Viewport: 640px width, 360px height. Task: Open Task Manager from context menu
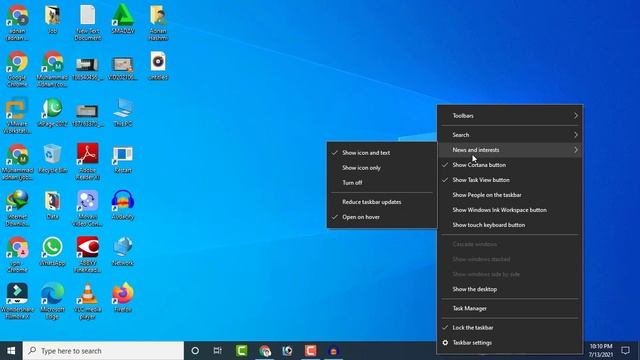pyautogui.click(x=510, y=309)
